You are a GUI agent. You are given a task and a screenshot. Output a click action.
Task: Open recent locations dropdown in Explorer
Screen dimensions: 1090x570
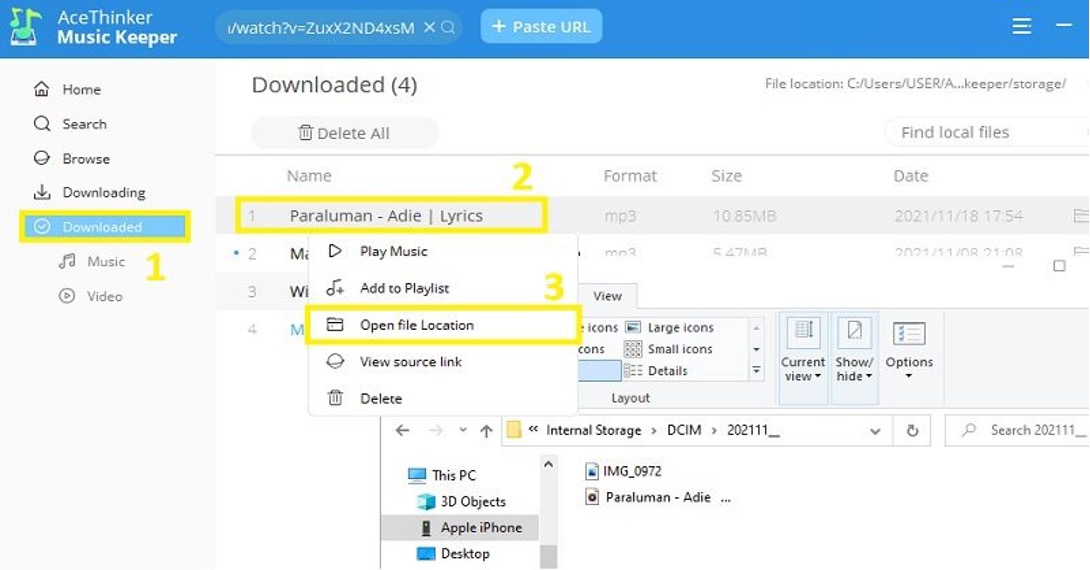tap(463, 430)
